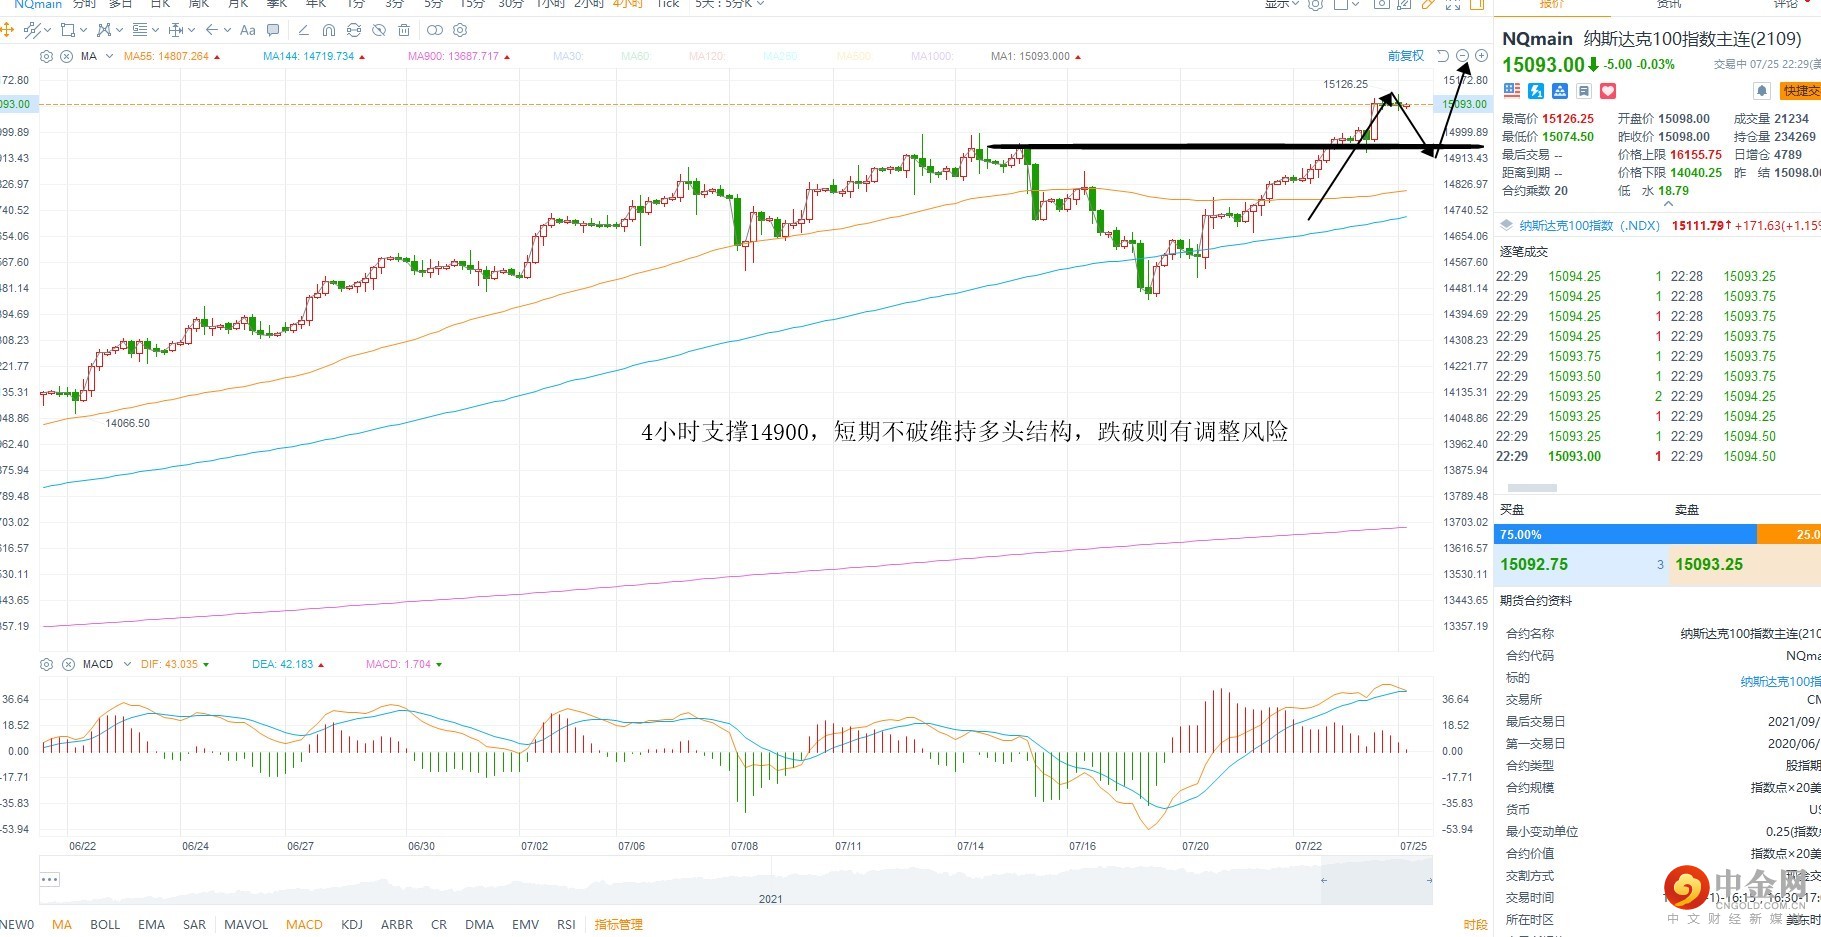
Task: Zoom in the chart with plus icon
Action: (x=1481, y=56)
